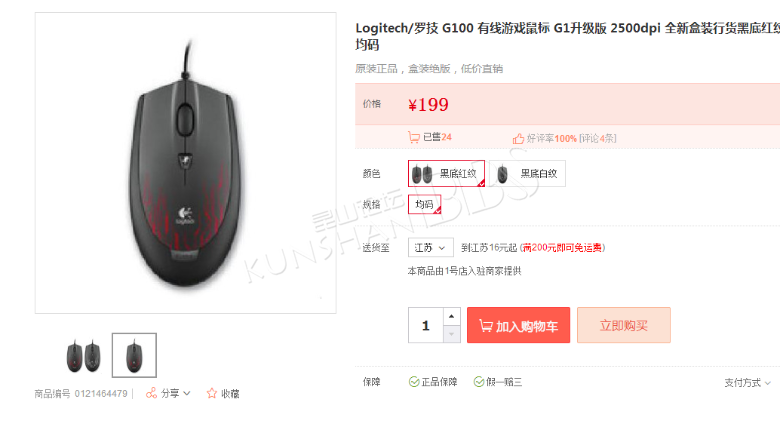The height and width of the screenshot is (430, 780).
Task: Click the 立即购买 buy now button
Action: click(x=624, y=325)
